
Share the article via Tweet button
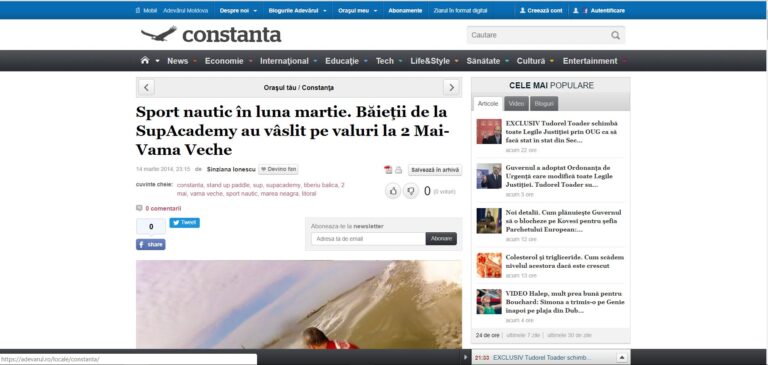tap(185, 222)
